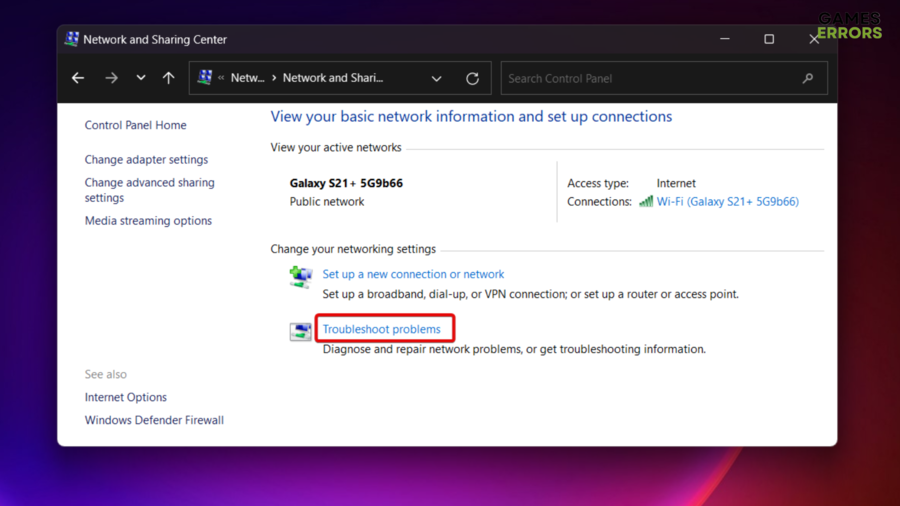This screenshot has width=900, height=506.
Task: Refresh the Control Panel view
Action: 472,78
